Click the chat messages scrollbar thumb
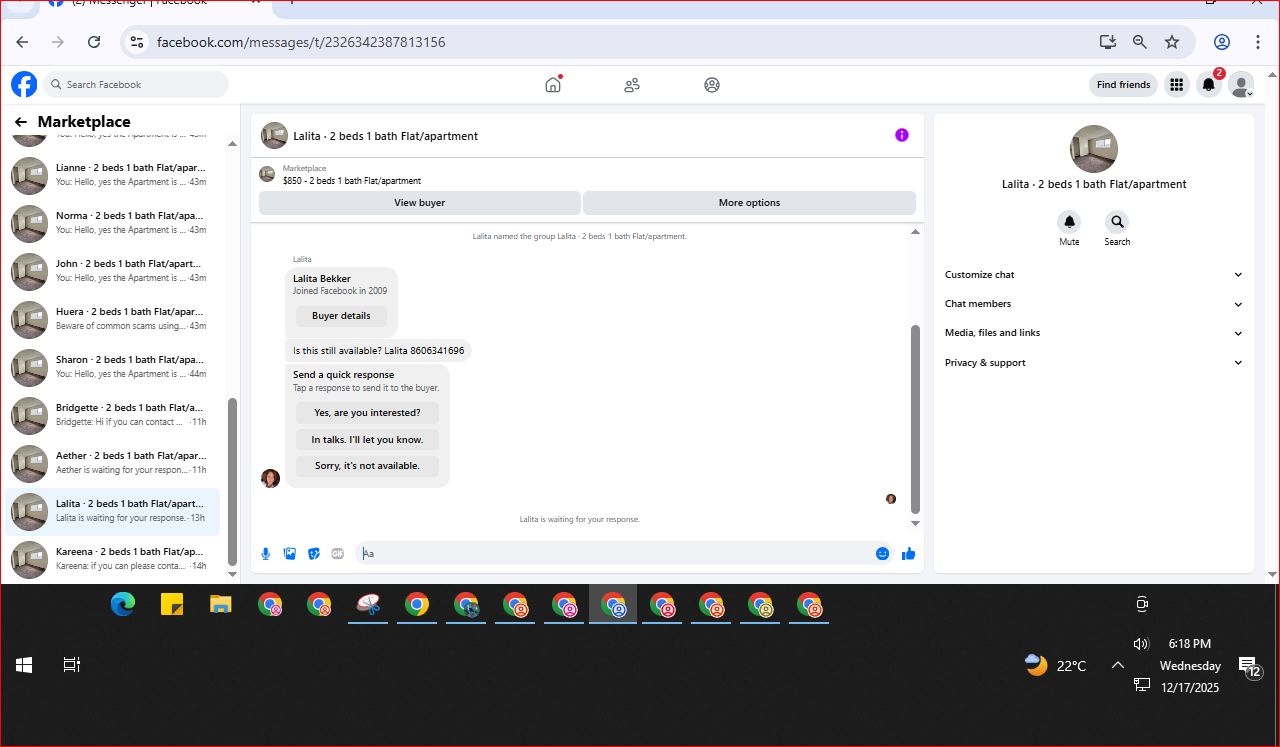1280x747 pixels. 915,419
